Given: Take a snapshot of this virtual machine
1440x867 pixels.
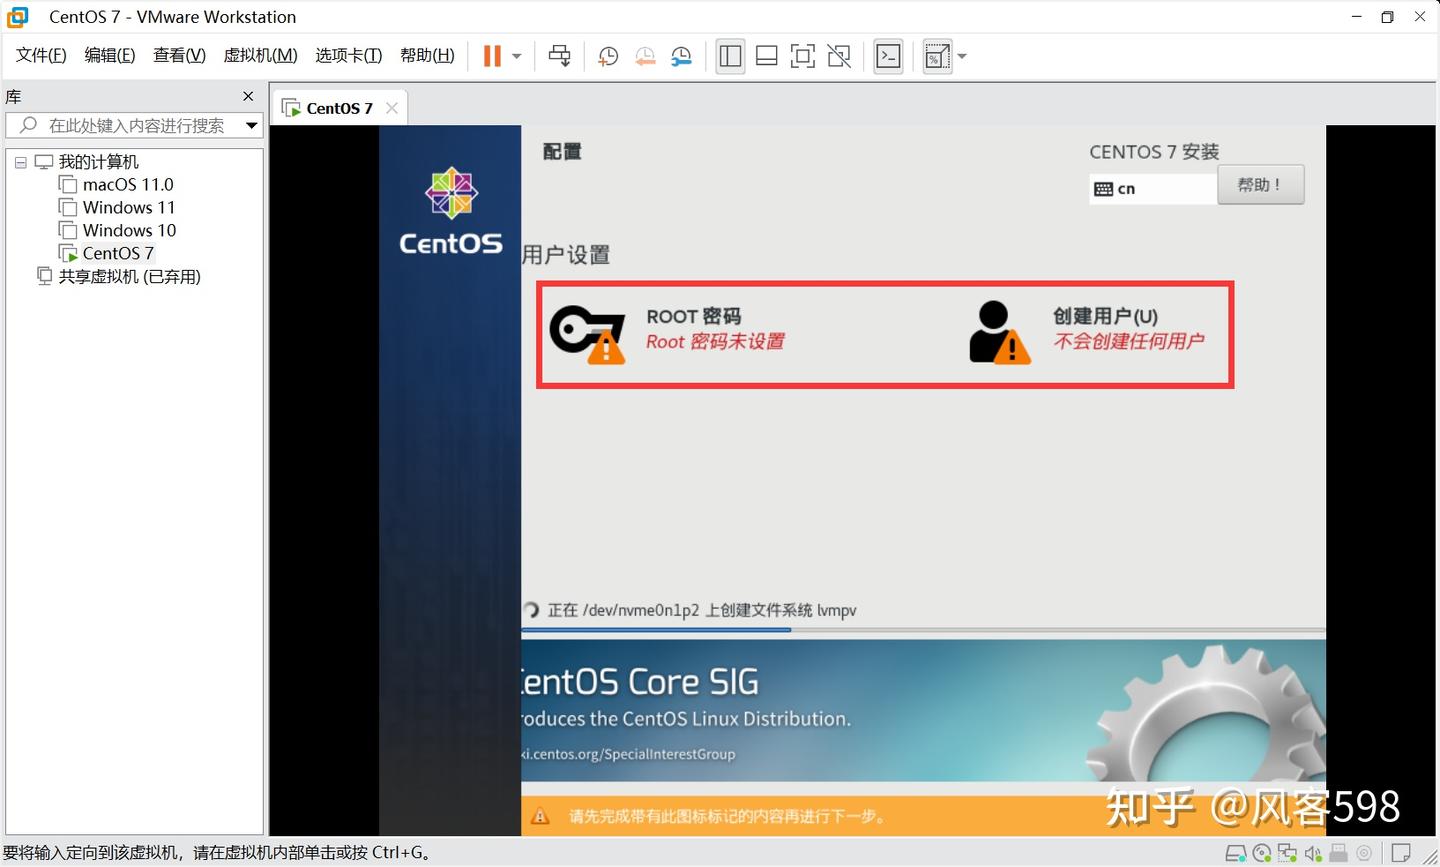Looking at the screenshot, I should click(x=608, y=56).
